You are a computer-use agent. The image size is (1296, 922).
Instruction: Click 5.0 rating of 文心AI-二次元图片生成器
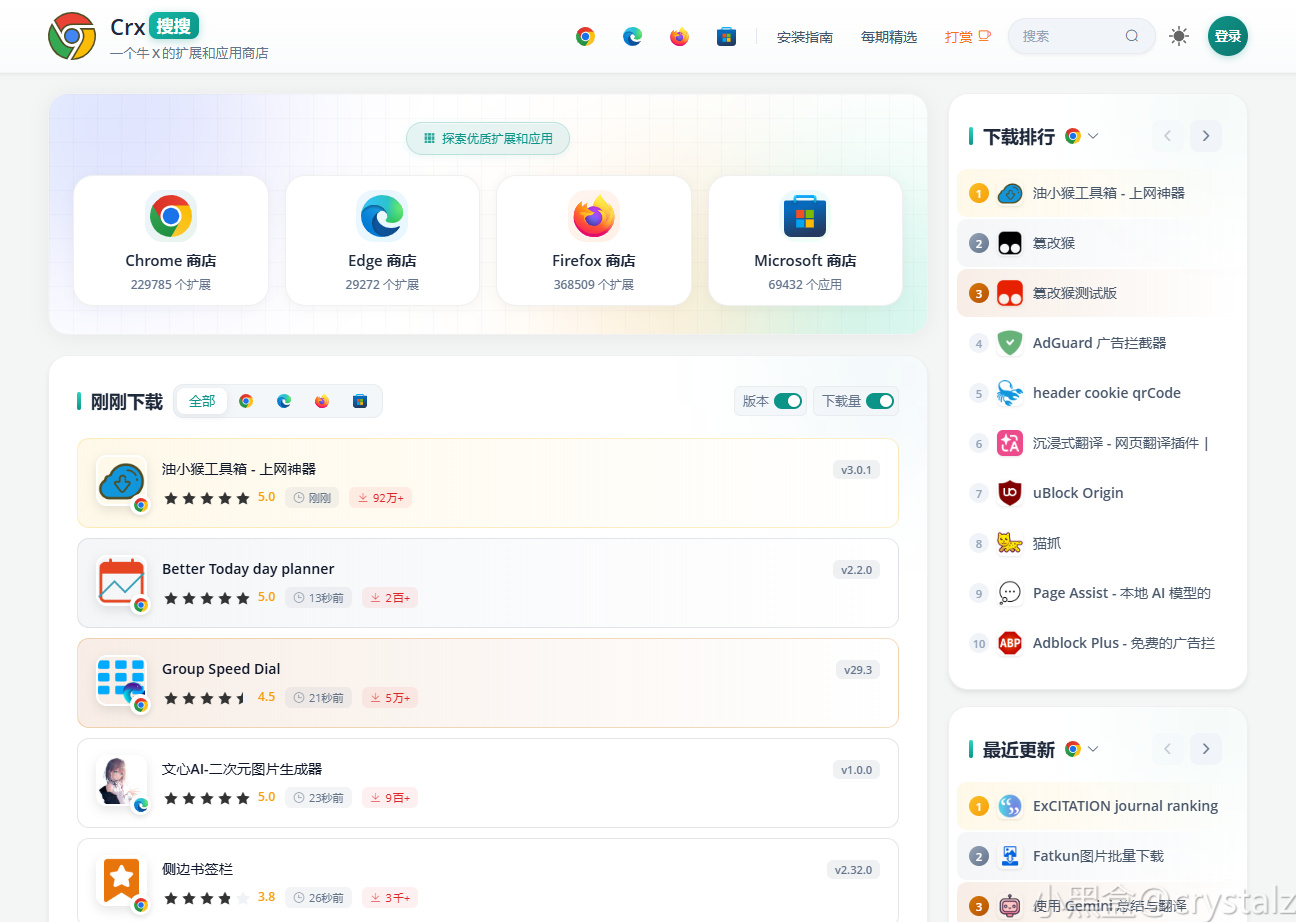266,797
